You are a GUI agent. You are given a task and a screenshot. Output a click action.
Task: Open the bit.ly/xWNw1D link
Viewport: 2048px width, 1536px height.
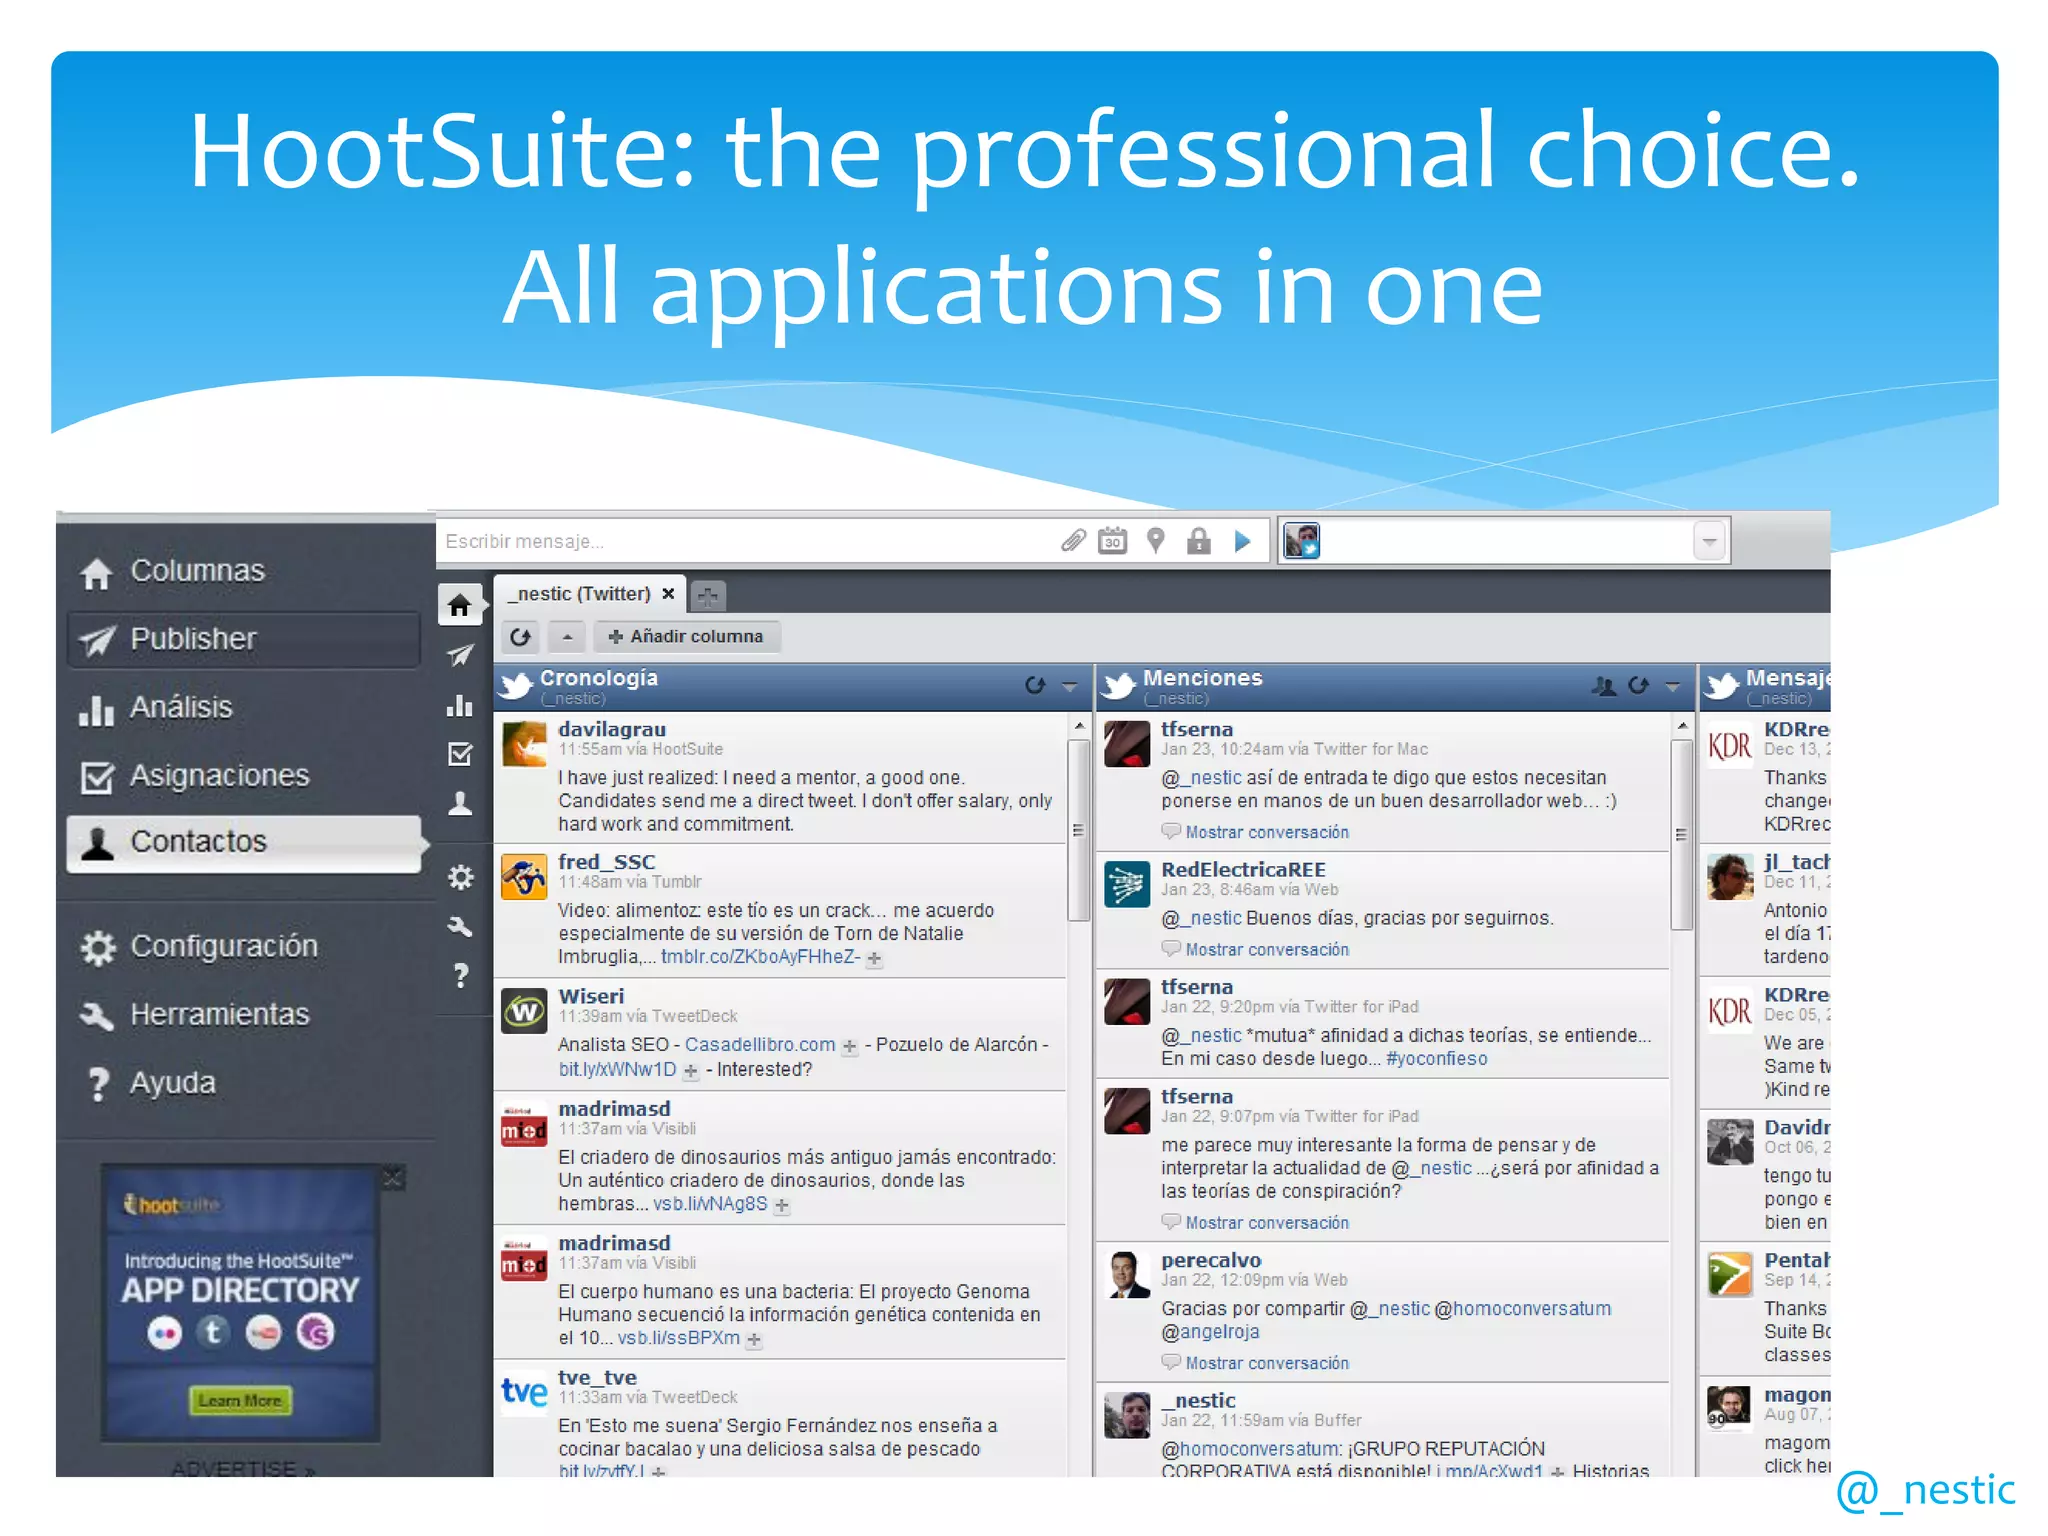point(617,1069)
